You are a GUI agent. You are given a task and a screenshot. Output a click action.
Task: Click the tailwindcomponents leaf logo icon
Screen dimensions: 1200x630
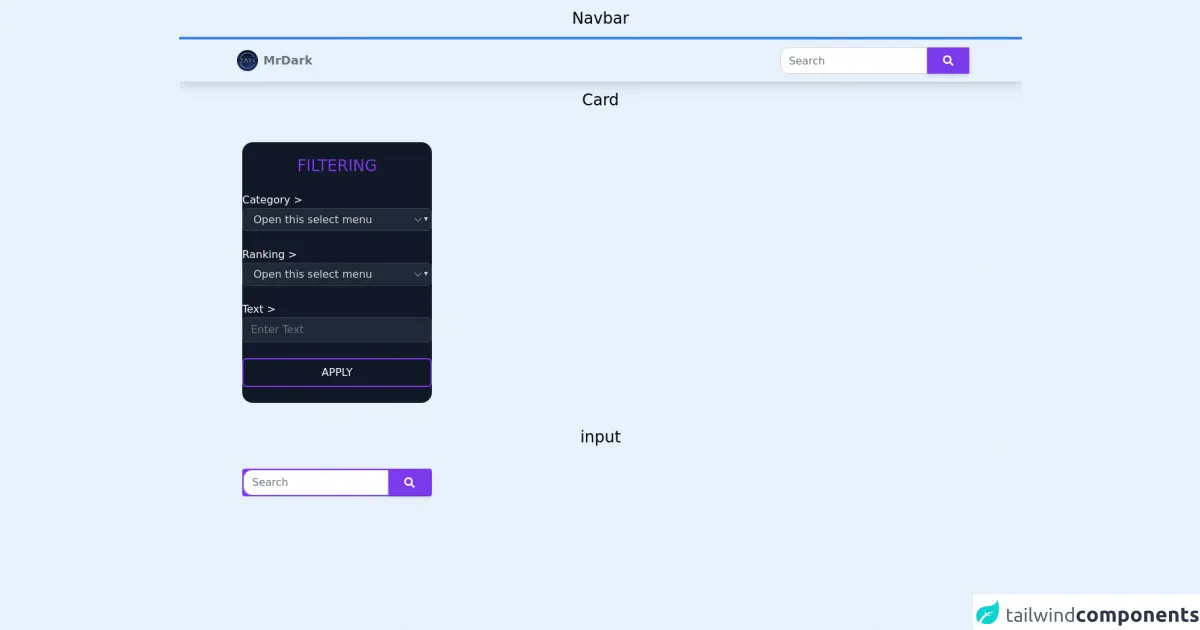pyautogui.click(x=988, y=613)
